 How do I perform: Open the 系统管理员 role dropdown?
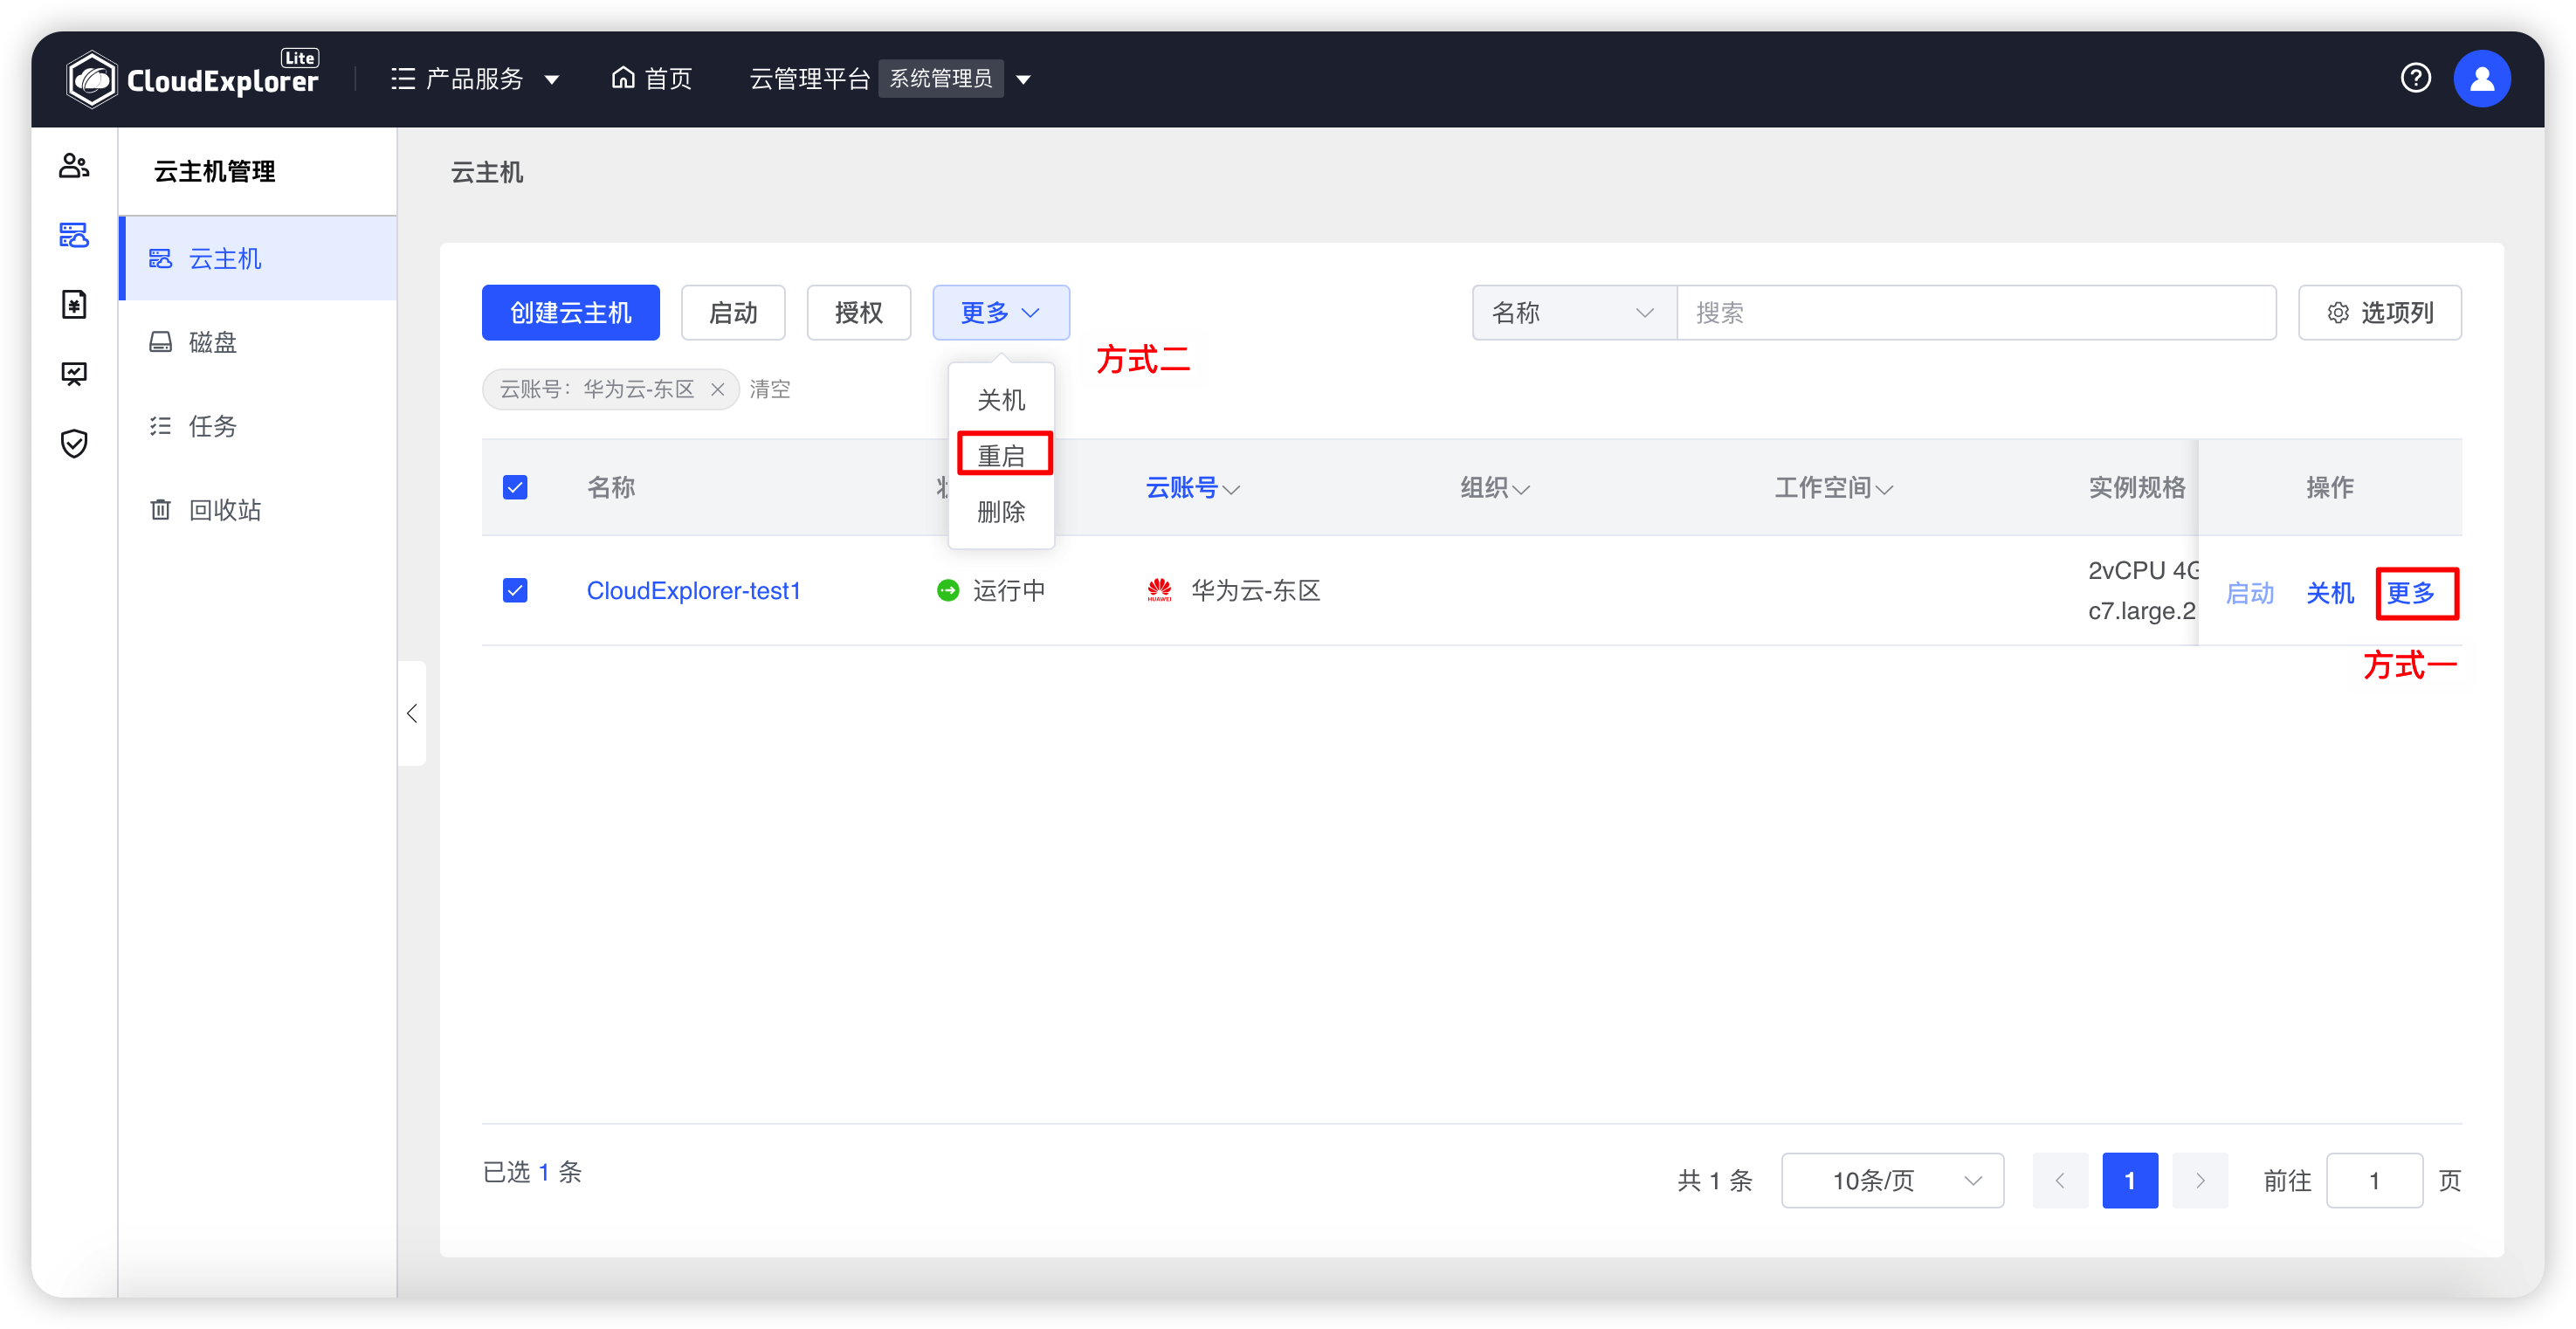coord(1023,79)
